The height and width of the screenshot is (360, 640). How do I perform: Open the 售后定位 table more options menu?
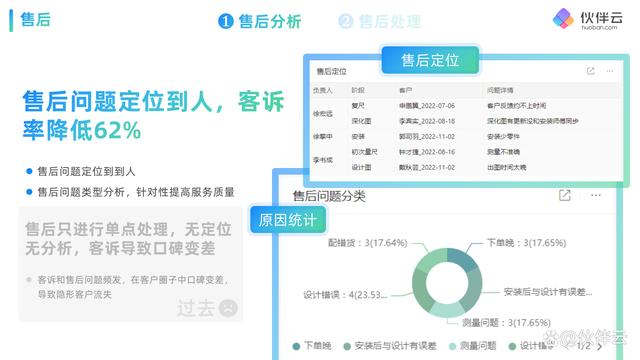tap(610, 71)
